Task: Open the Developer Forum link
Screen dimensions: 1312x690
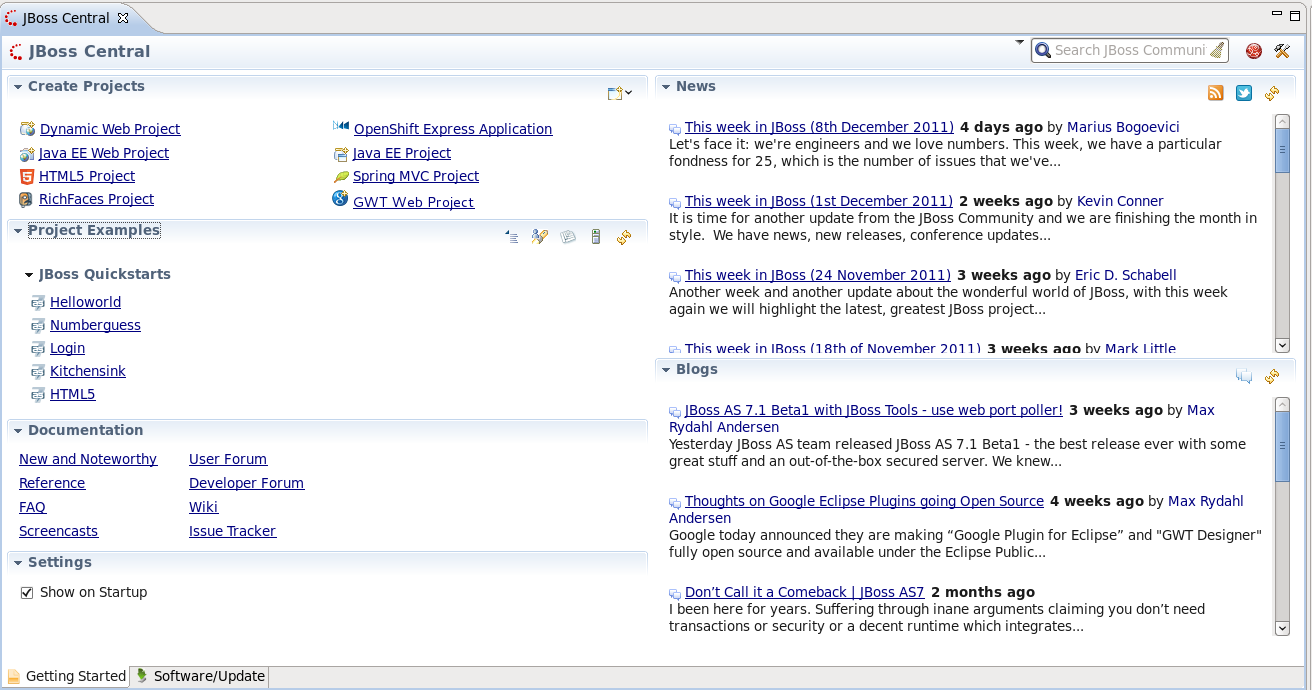Action: (x=246, y=483)
